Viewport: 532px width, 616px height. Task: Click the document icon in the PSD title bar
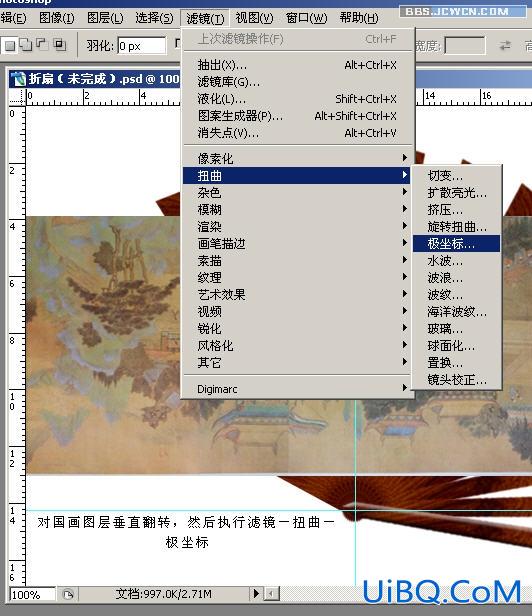pyautogui.click(x=18, y=79)
